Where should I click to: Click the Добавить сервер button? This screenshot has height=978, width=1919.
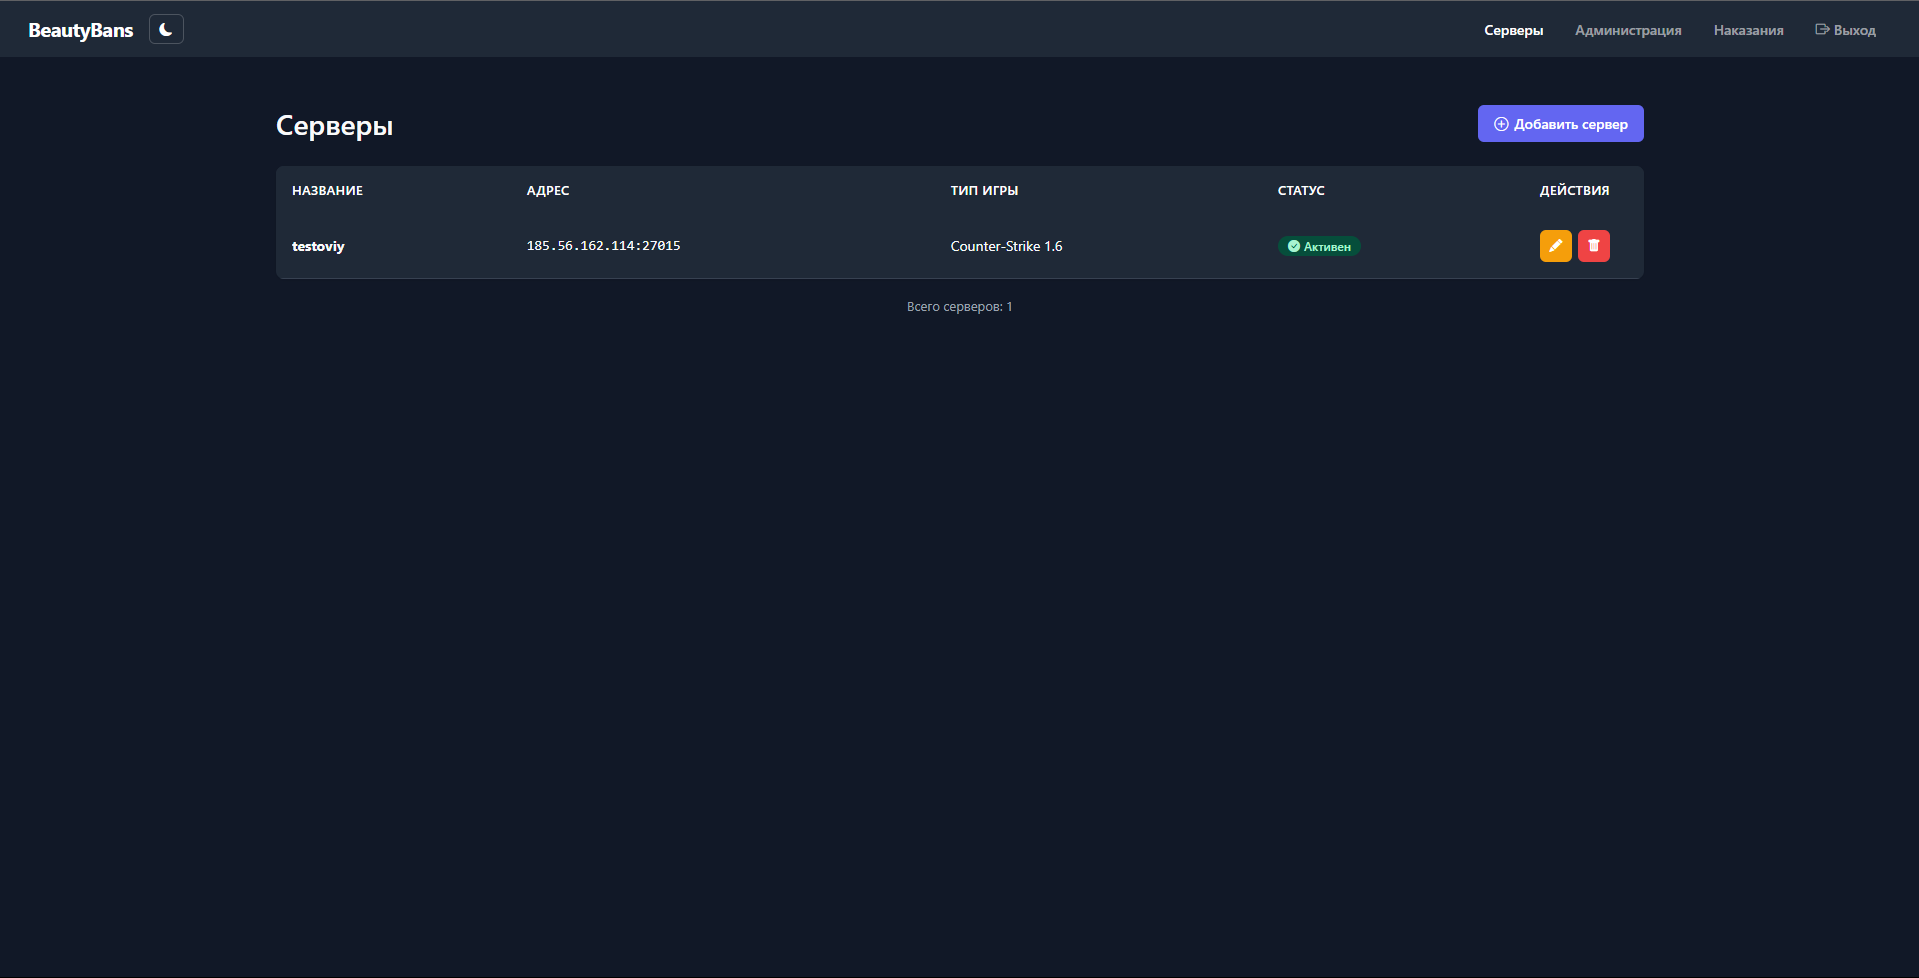click(1560, 124)
